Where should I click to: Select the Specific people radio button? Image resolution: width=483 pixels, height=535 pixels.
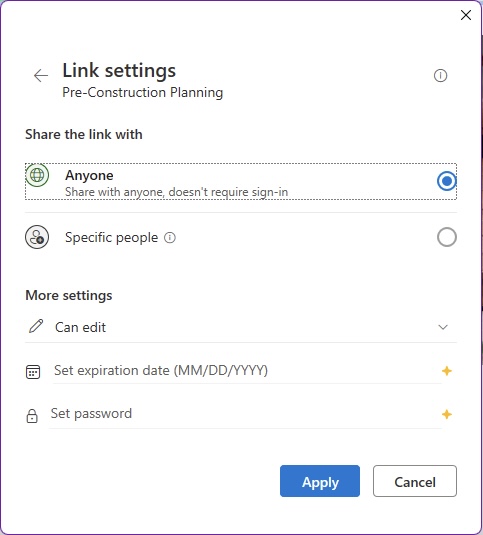coord(447,237)
